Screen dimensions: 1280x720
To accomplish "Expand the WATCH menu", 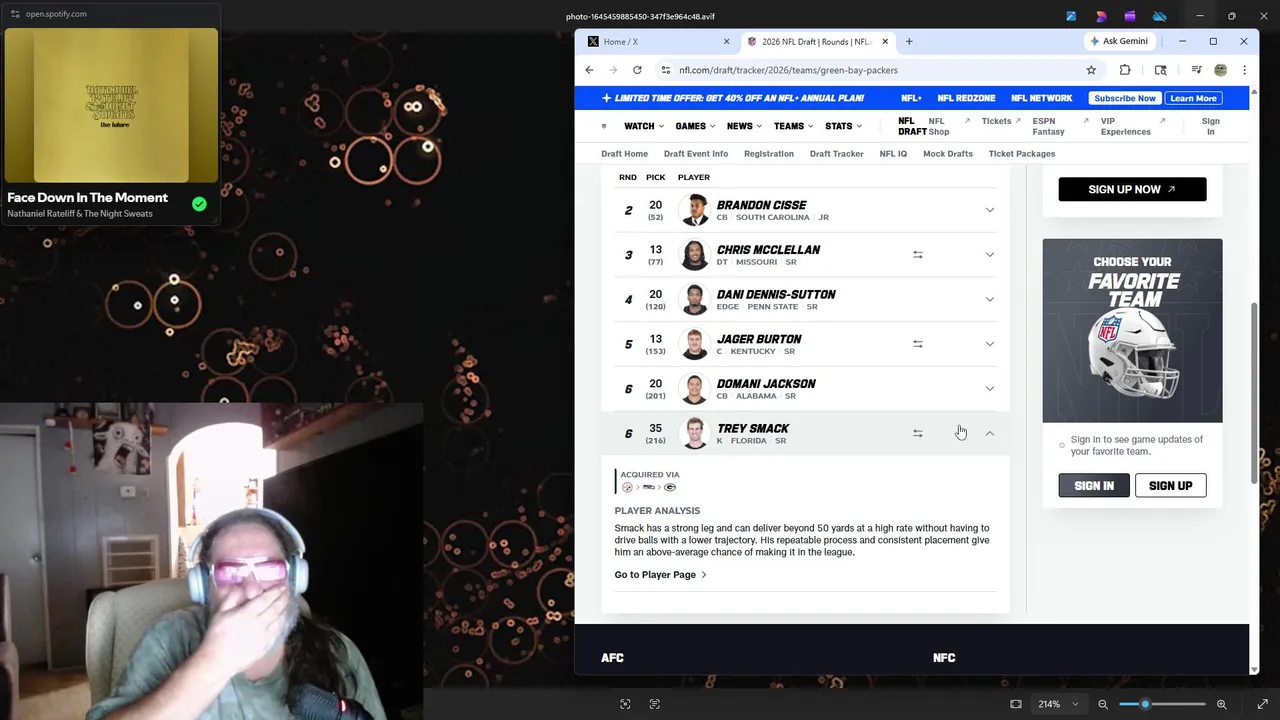I will (x=644, y=126).
